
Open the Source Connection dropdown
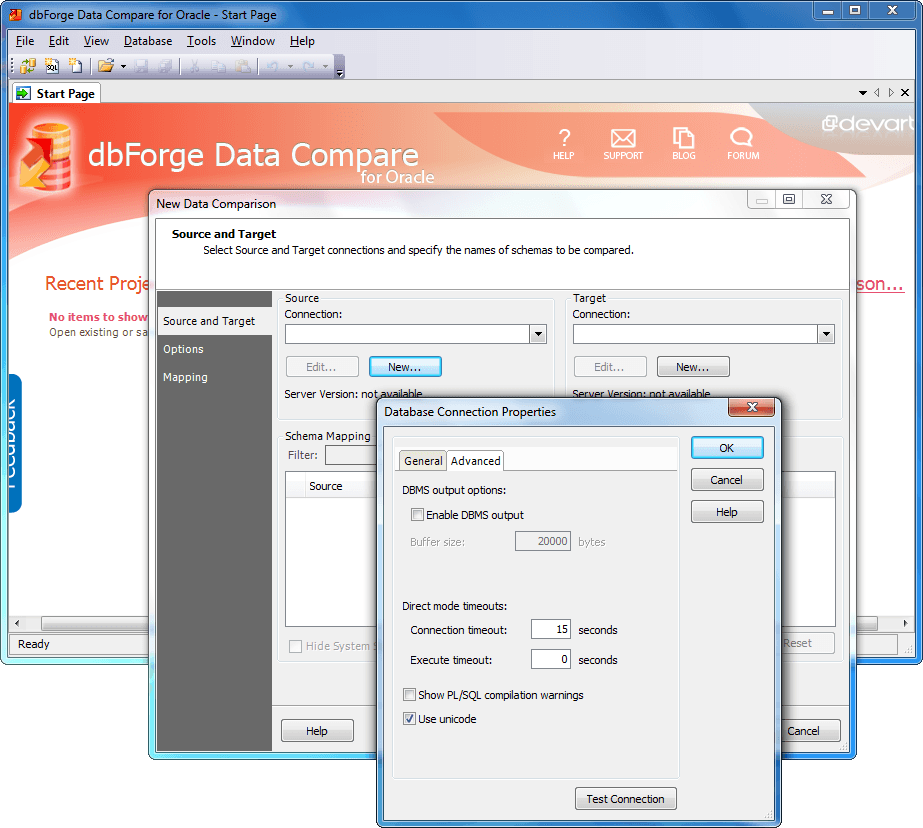[538, 334]
